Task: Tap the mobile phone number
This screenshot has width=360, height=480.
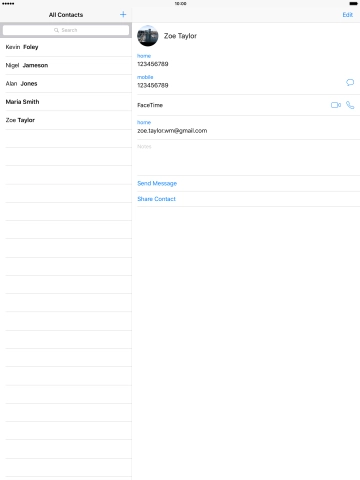Action: coord(153,85)
